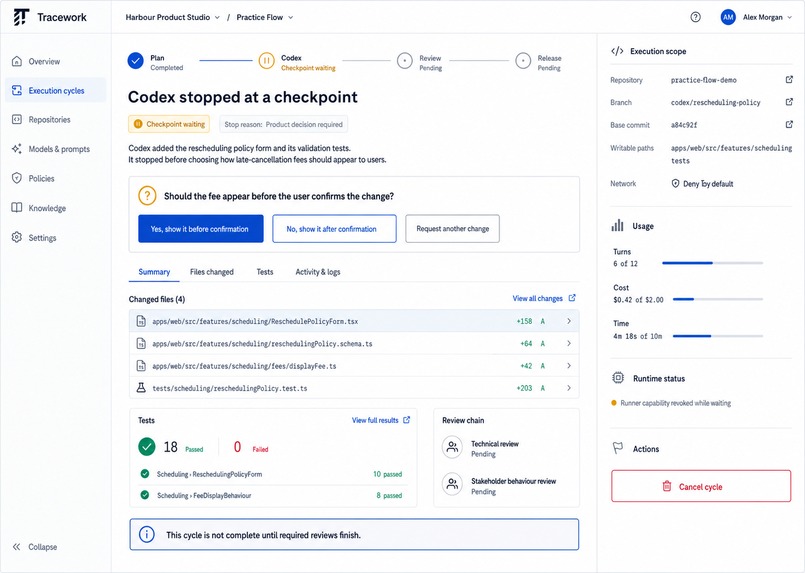The height and width of the screenshot is (573, 805).
Task: Click the 0 Failed tests count
Action: coord(251,447)
